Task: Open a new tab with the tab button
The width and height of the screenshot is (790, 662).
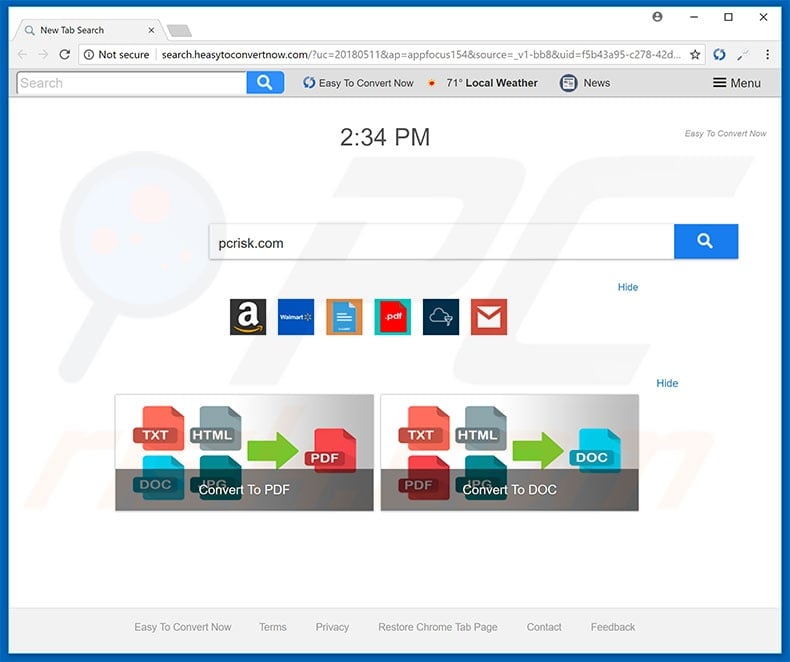Action: pos(179,31)
